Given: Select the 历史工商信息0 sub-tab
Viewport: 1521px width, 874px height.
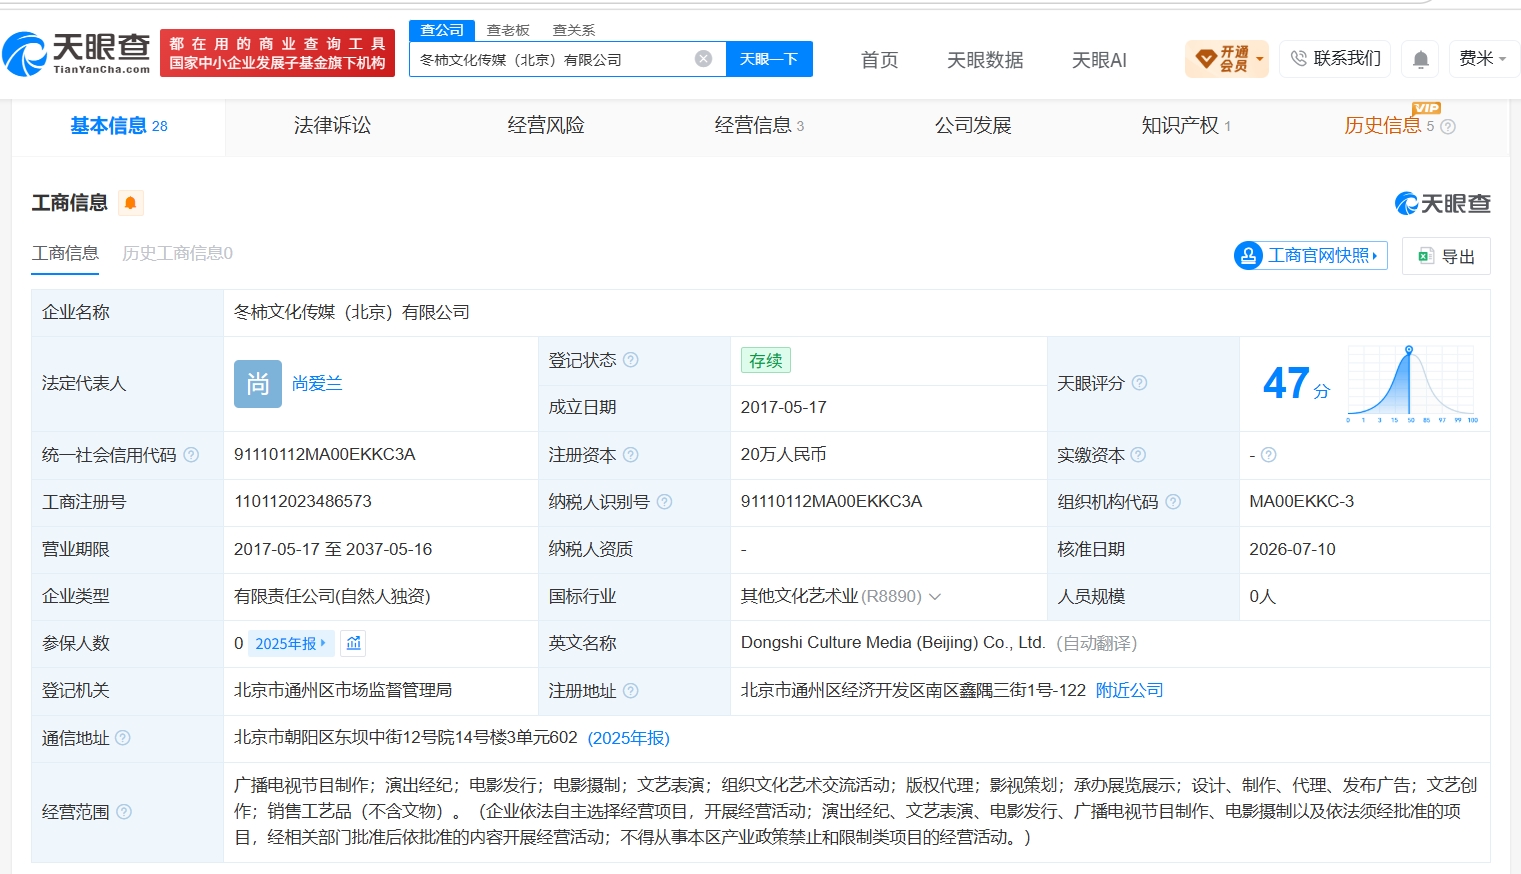Looking at the screenshot, I should coord(177,254).
